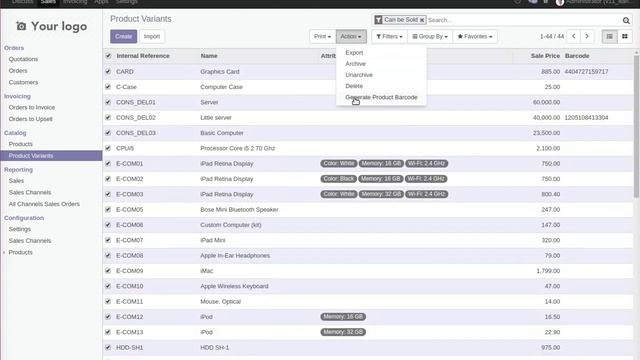Viewport: 640px width, 360px height.
Task: Sort by Sale Price column header
Action: (x=545, y=56)
